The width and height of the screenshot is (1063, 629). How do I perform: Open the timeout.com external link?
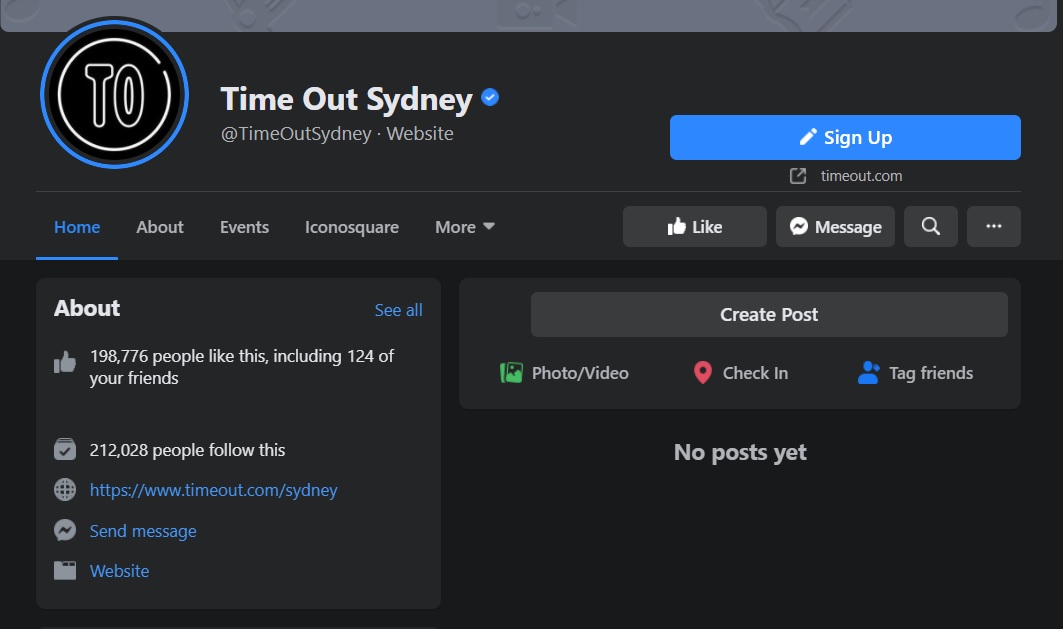click(861, 176)
